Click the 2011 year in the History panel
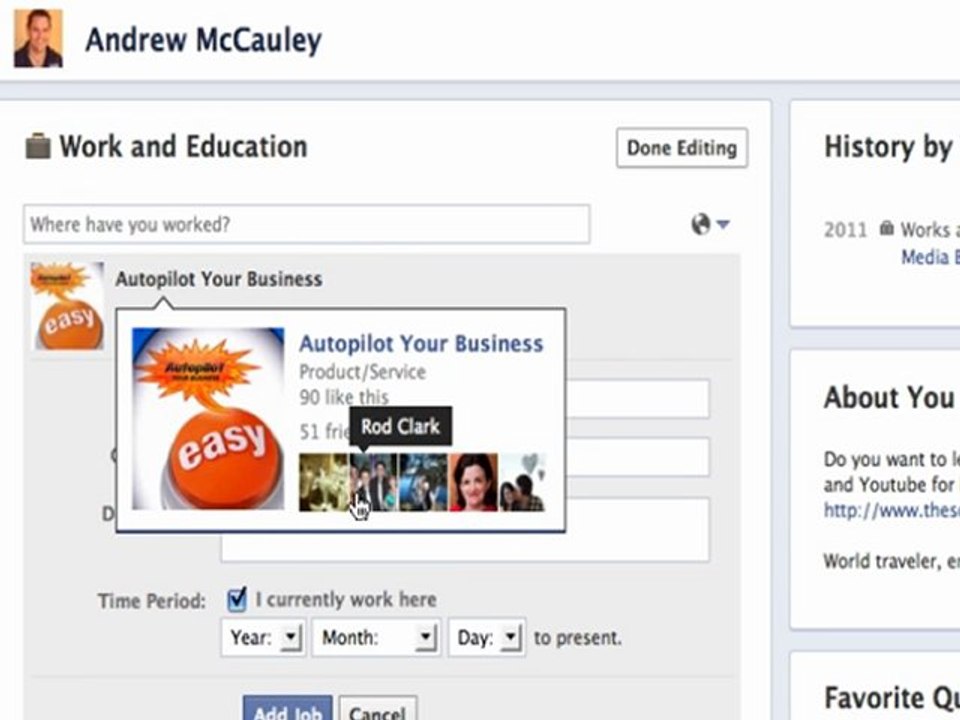 tap(846, 230)
